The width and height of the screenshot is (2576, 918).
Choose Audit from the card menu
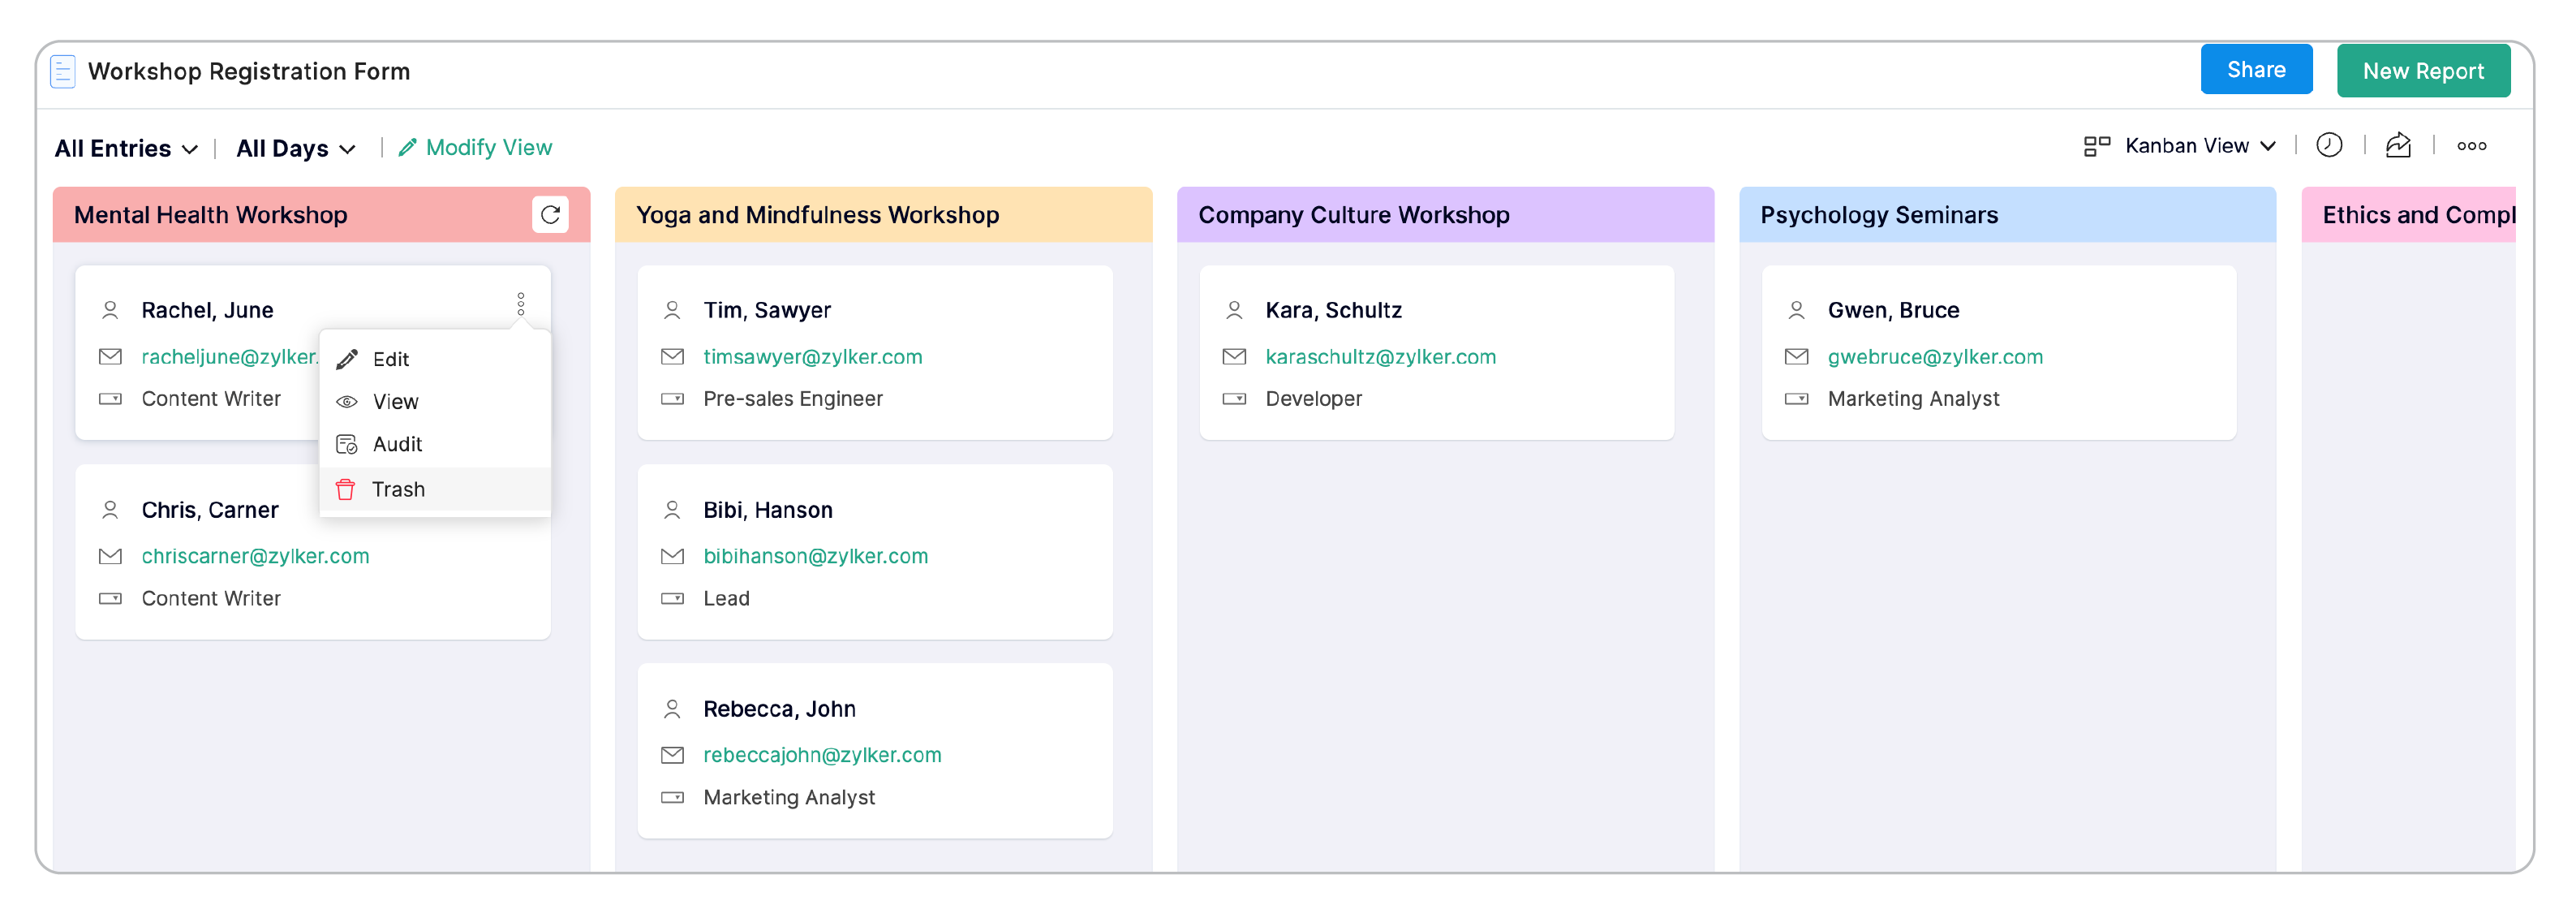pos(435,444)
